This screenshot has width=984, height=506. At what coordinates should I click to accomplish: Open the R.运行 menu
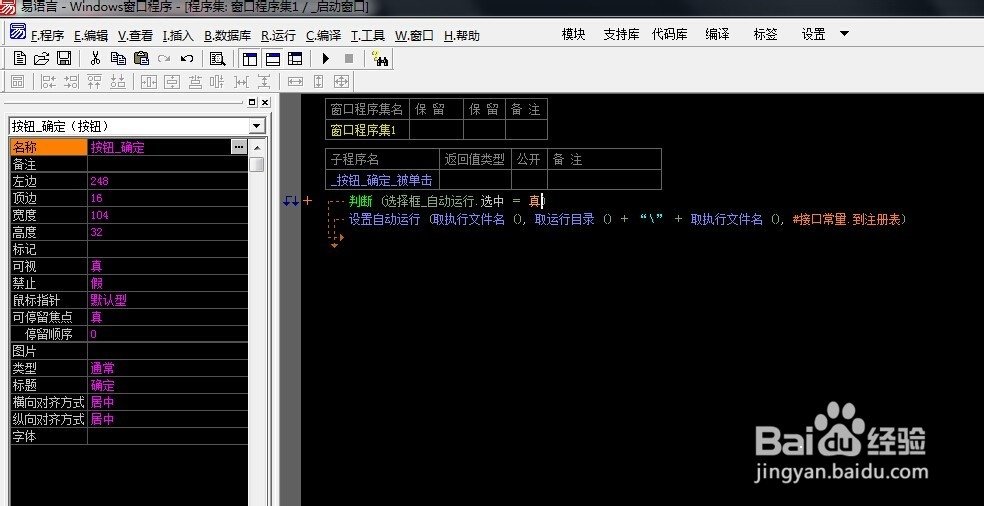[x=278, y=36]
